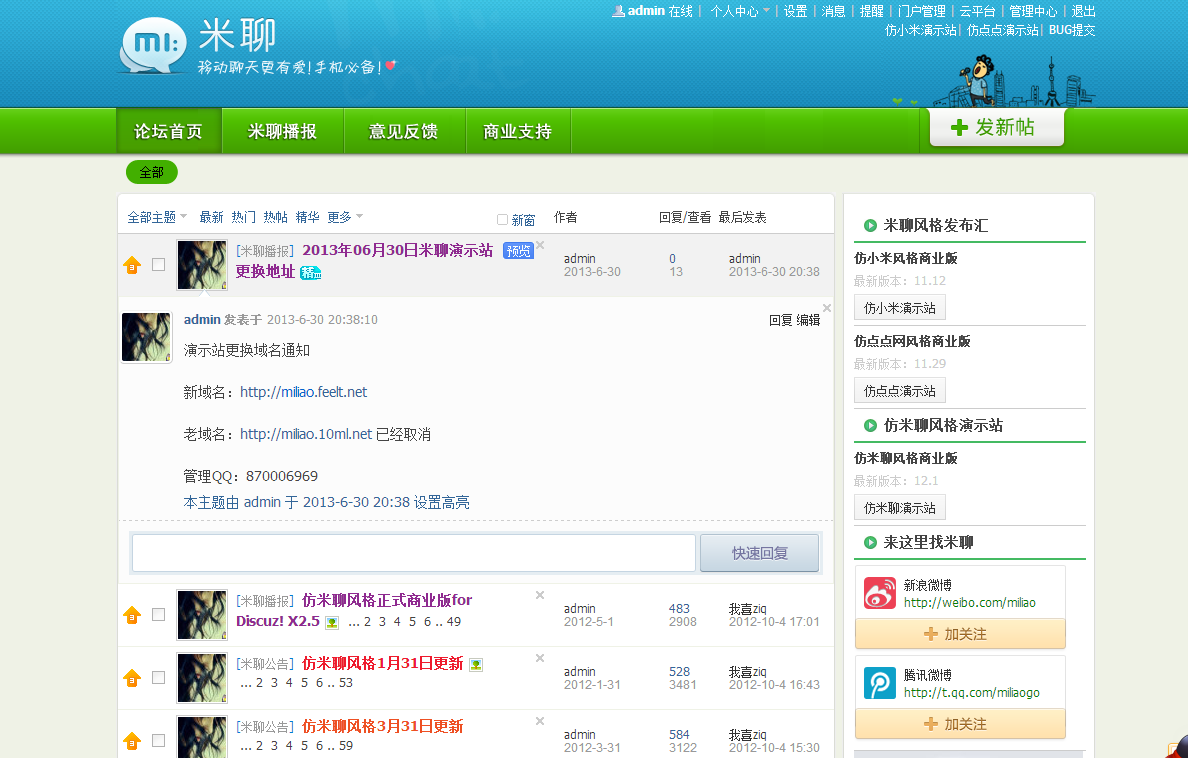Select the 全部 category pill
This screenshot has width=1188, height=758.
(x=152, y=173)
